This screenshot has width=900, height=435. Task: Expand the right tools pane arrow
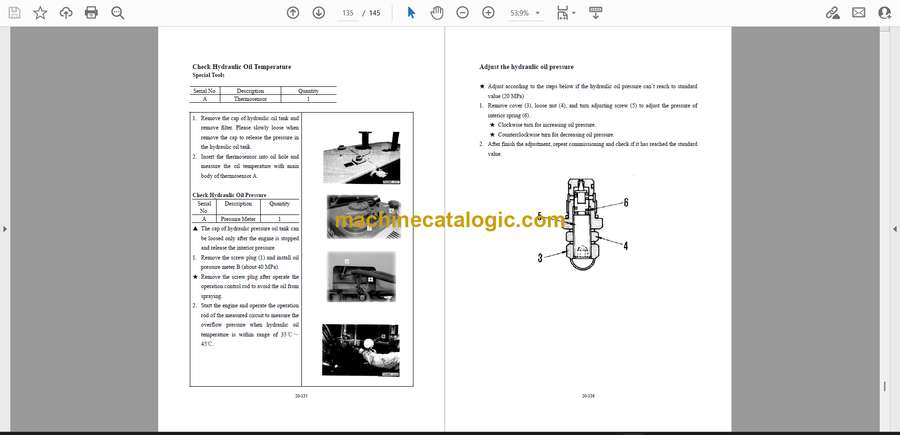click(x=895, y=229)
